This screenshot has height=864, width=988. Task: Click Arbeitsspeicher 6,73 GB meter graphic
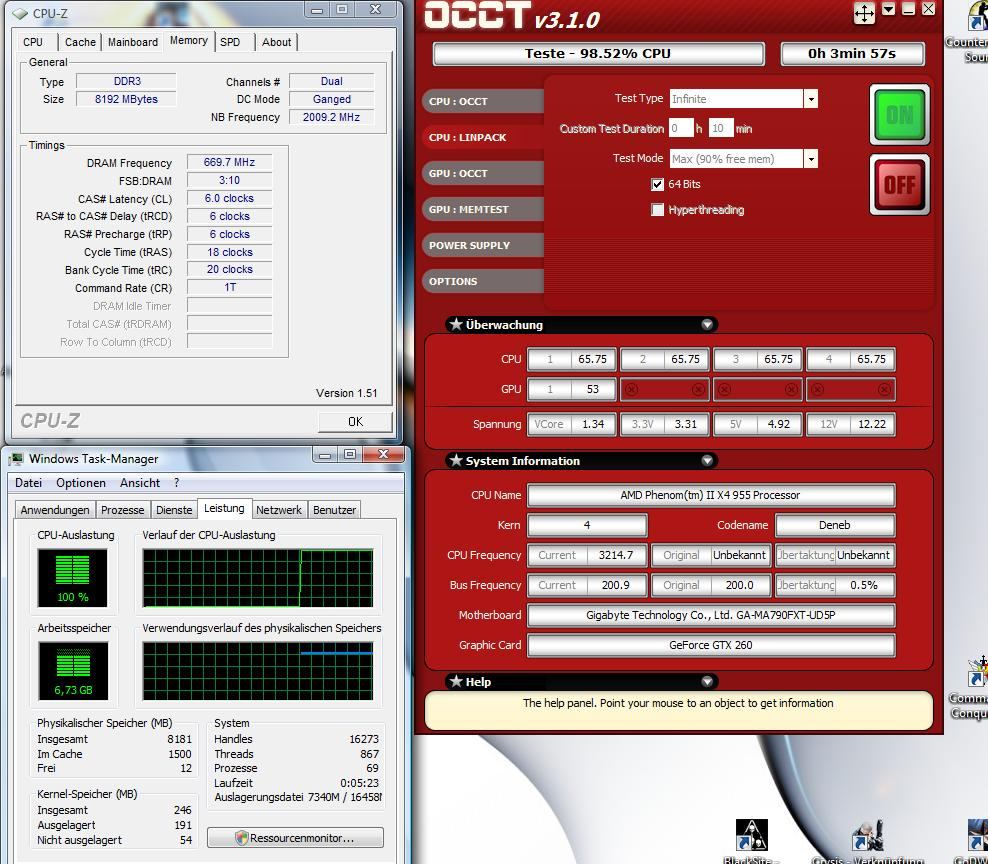73,671
